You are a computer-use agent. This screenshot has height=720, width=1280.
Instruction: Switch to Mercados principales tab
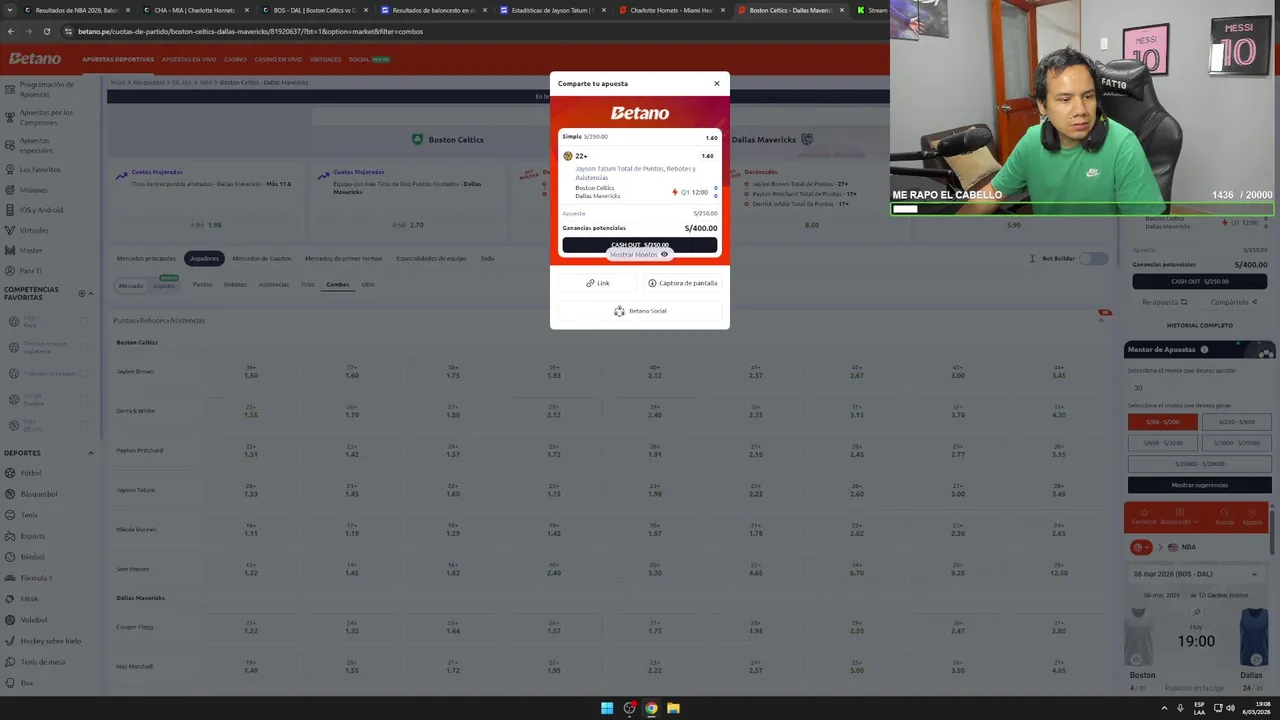click(146, 259)
